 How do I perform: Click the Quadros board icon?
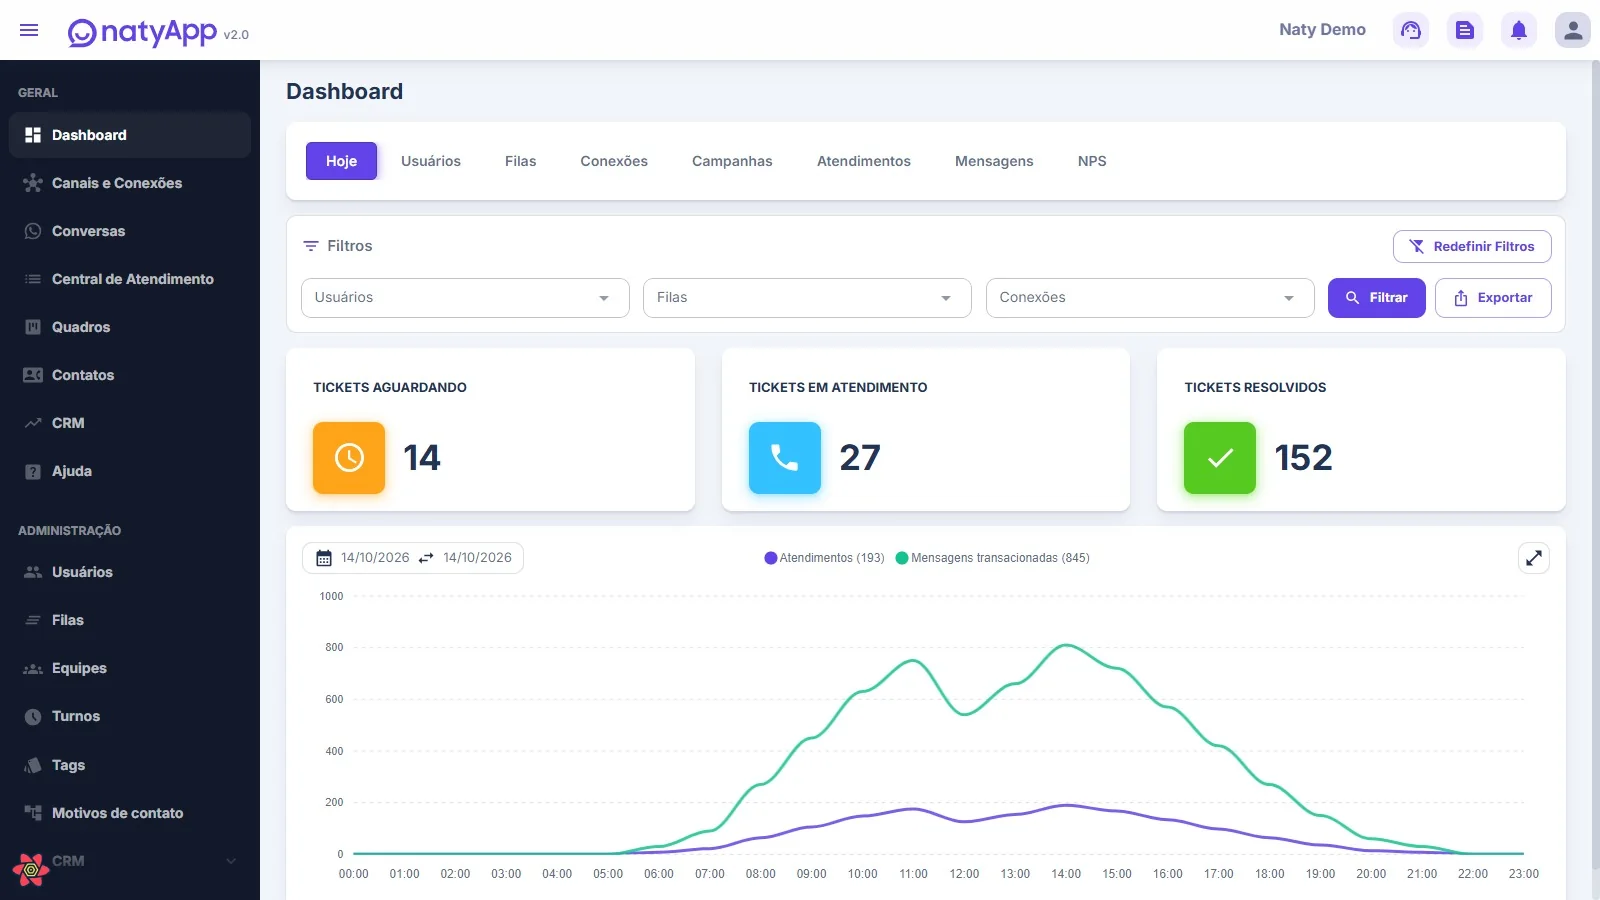click(x=33, y=327)
